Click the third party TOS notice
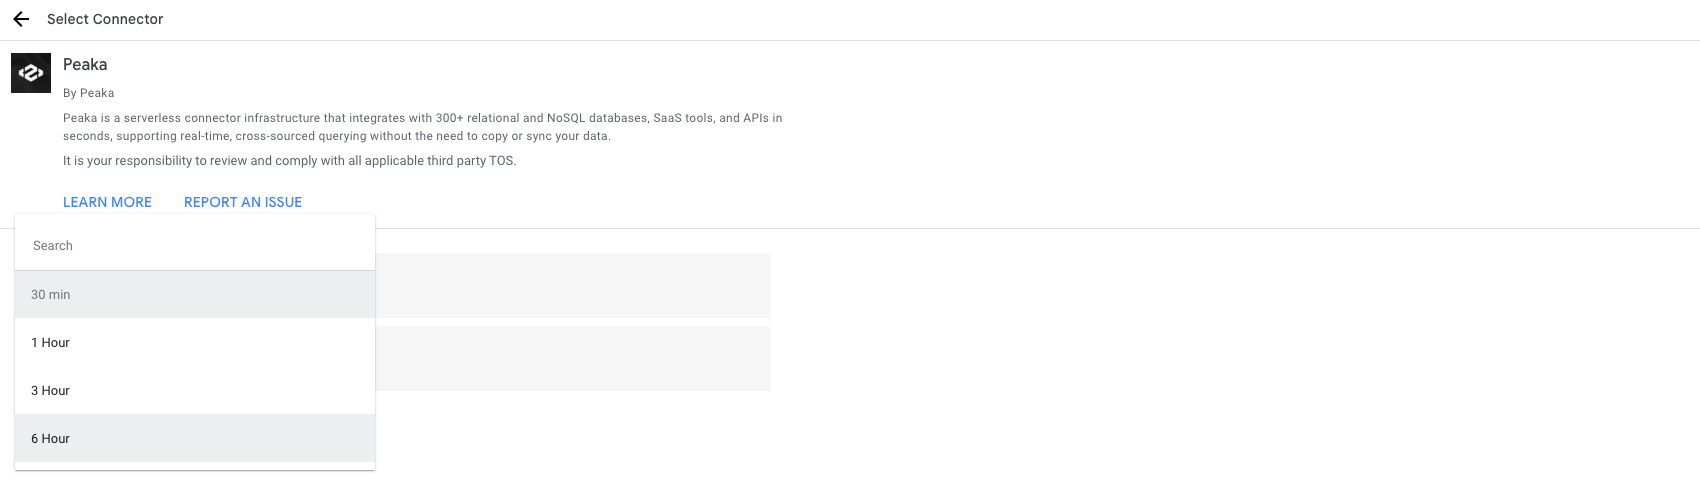 click(289, 161)
